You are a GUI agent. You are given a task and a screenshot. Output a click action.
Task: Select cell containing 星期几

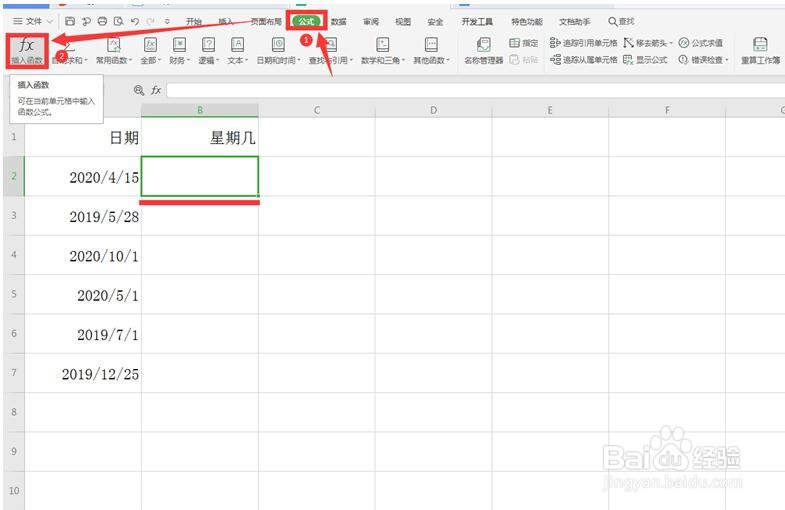tap(200, 137)
